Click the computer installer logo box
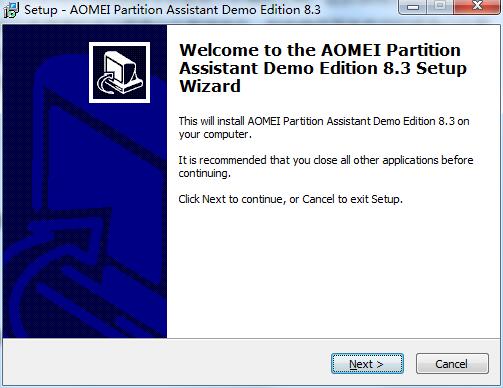The width and height of the screenshot is (503, 388). 119,72
